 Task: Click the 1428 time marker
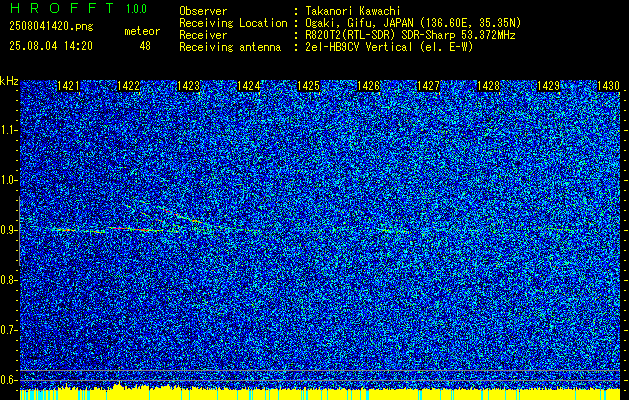click(x=489, y=85)
